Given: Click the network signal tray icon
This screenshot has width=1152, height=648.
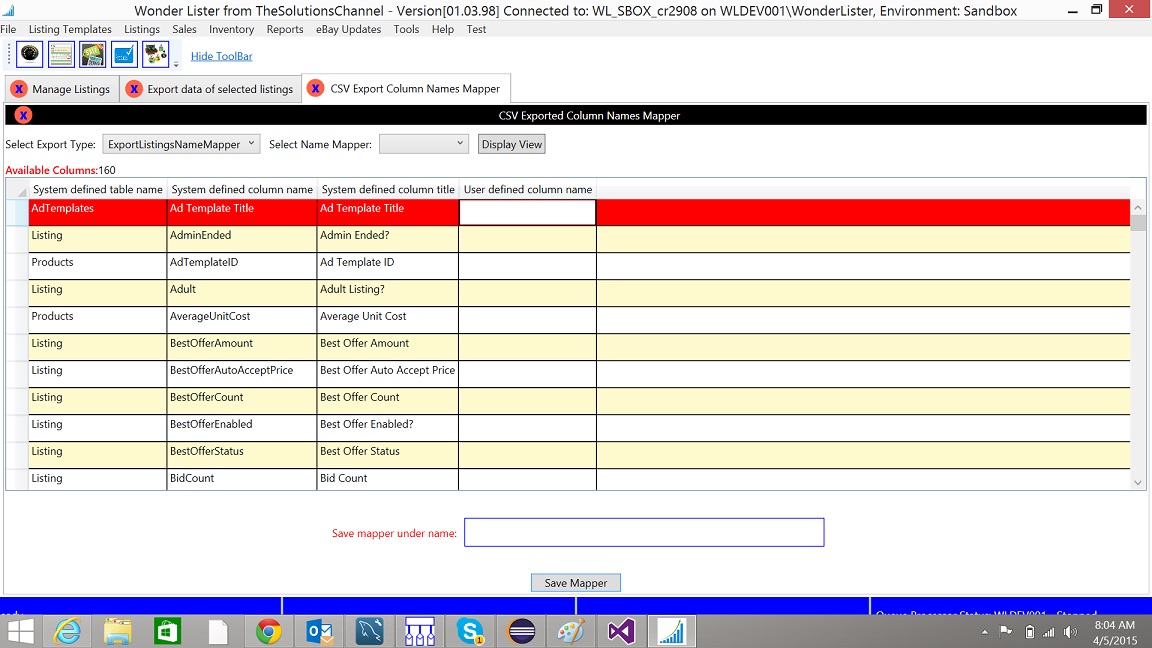Looking at the screenshot, I should click(1049, 632).
